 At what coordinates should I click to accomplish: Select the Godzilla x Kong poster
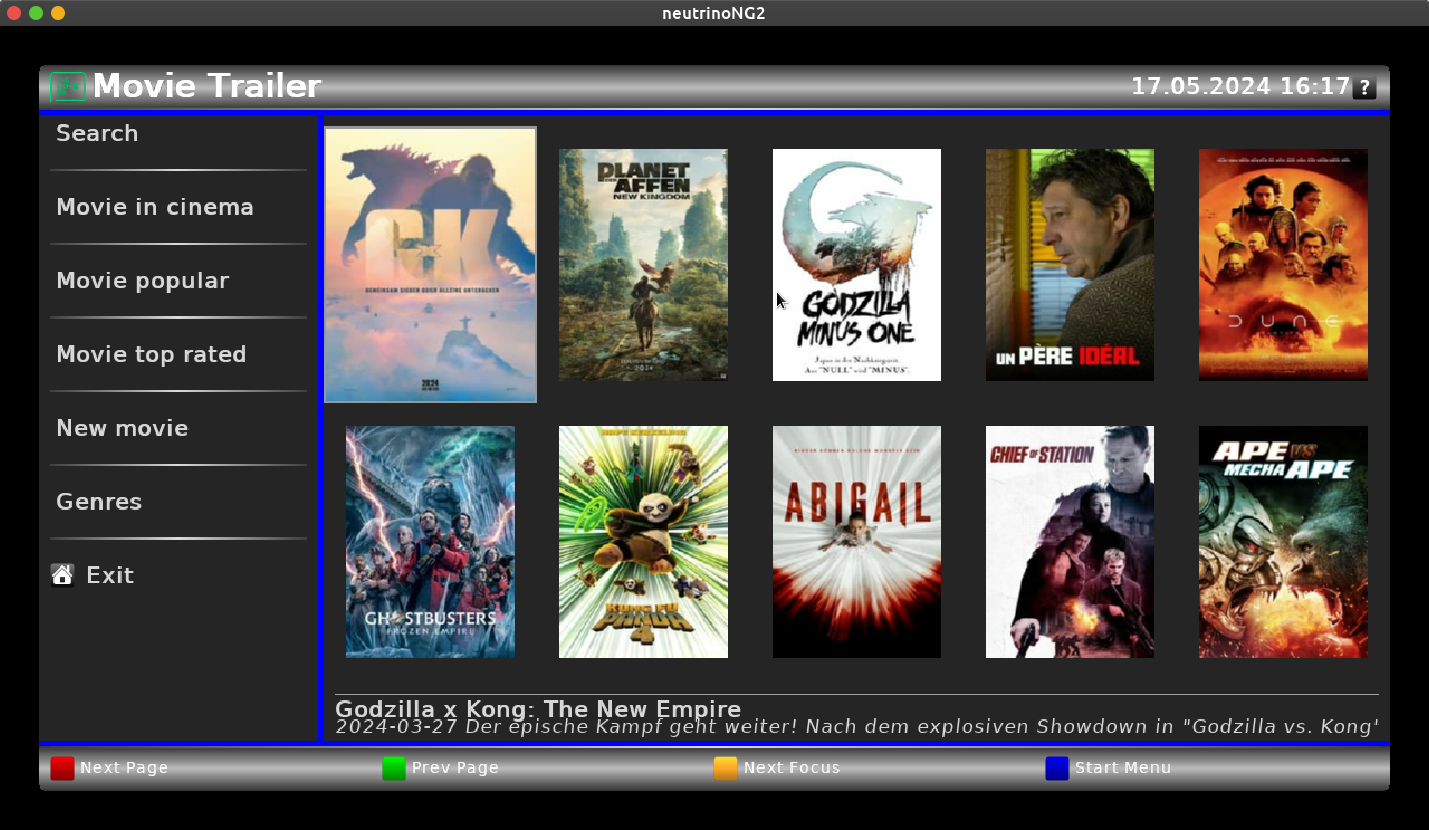431,265
